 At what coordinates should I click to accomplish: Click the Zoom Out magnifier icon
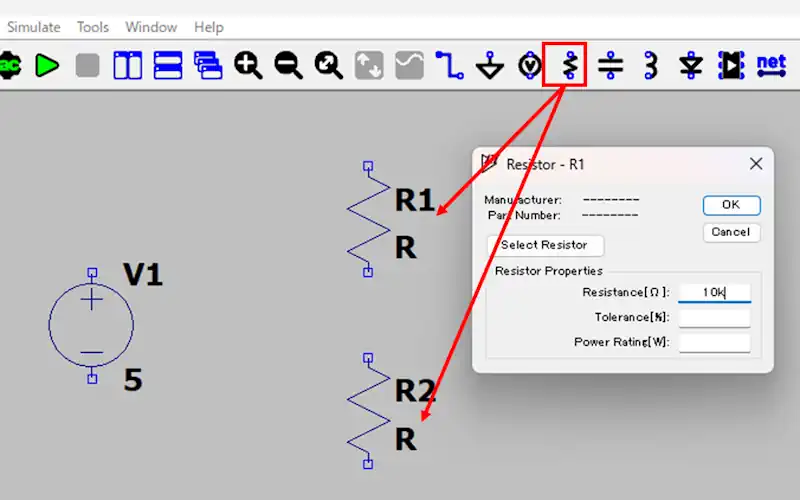[288, 66]
